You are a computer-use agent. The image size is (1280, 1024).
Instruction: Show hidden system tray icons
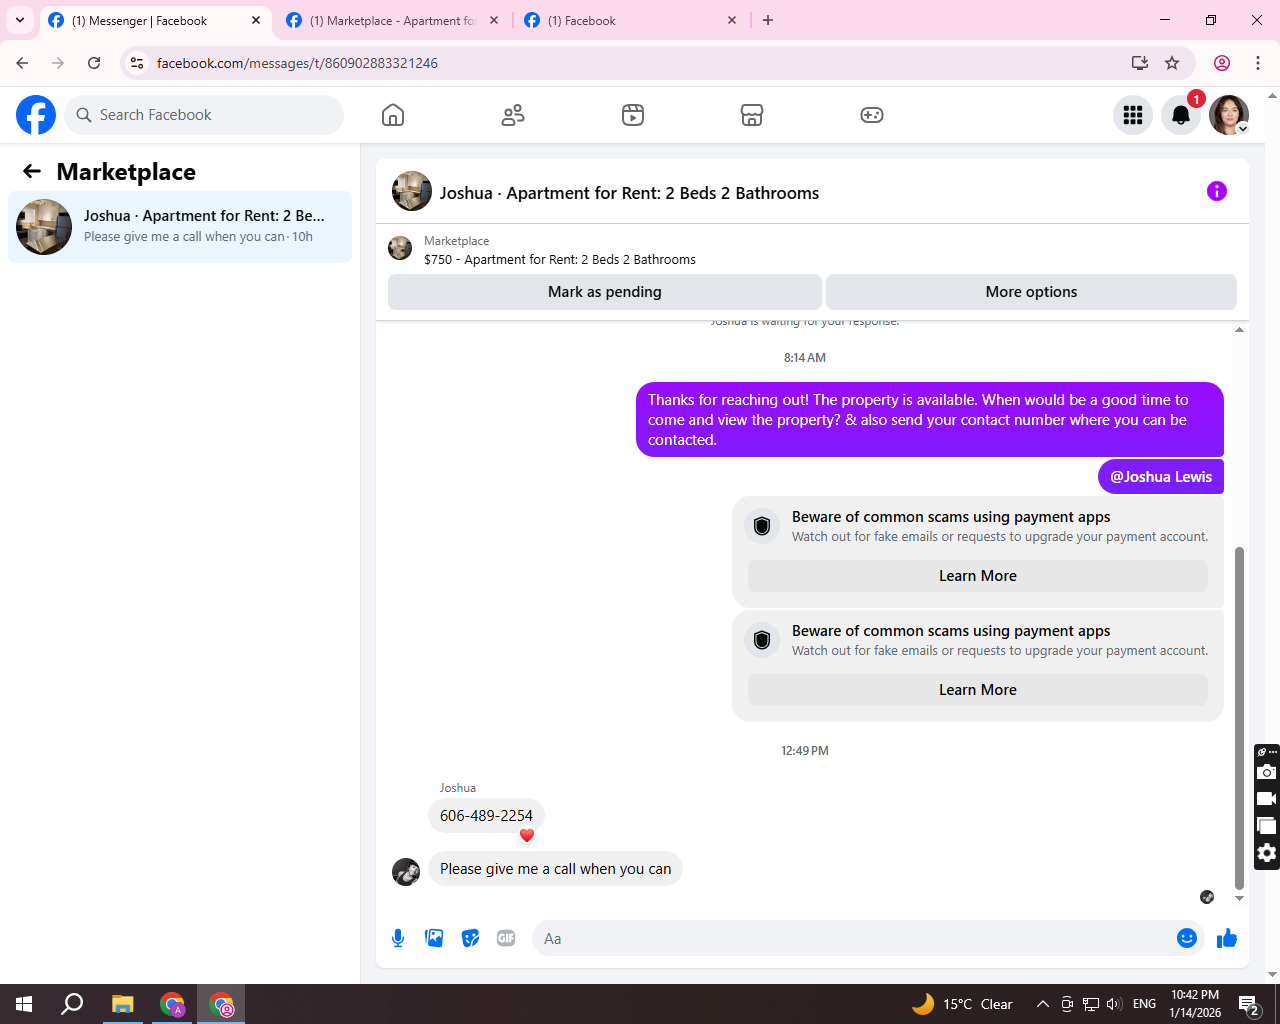pos(1042,1004)
